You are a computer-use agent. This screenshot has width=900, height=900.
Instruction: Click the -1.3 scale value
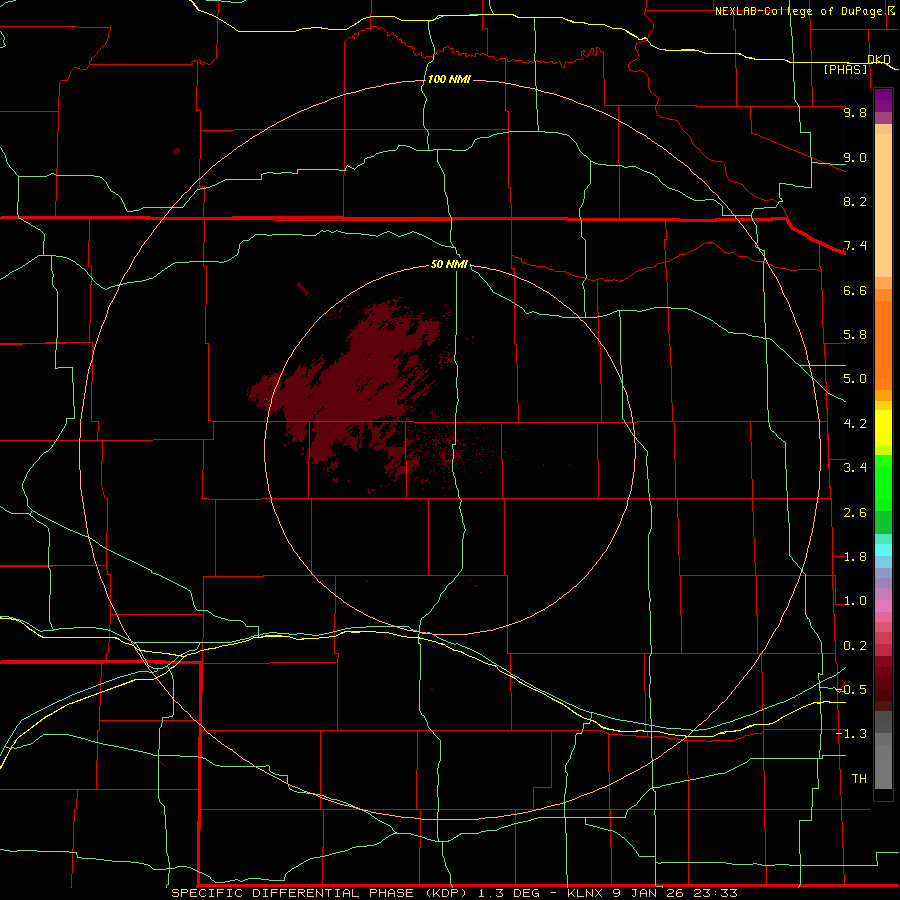[x=851, y=734]
